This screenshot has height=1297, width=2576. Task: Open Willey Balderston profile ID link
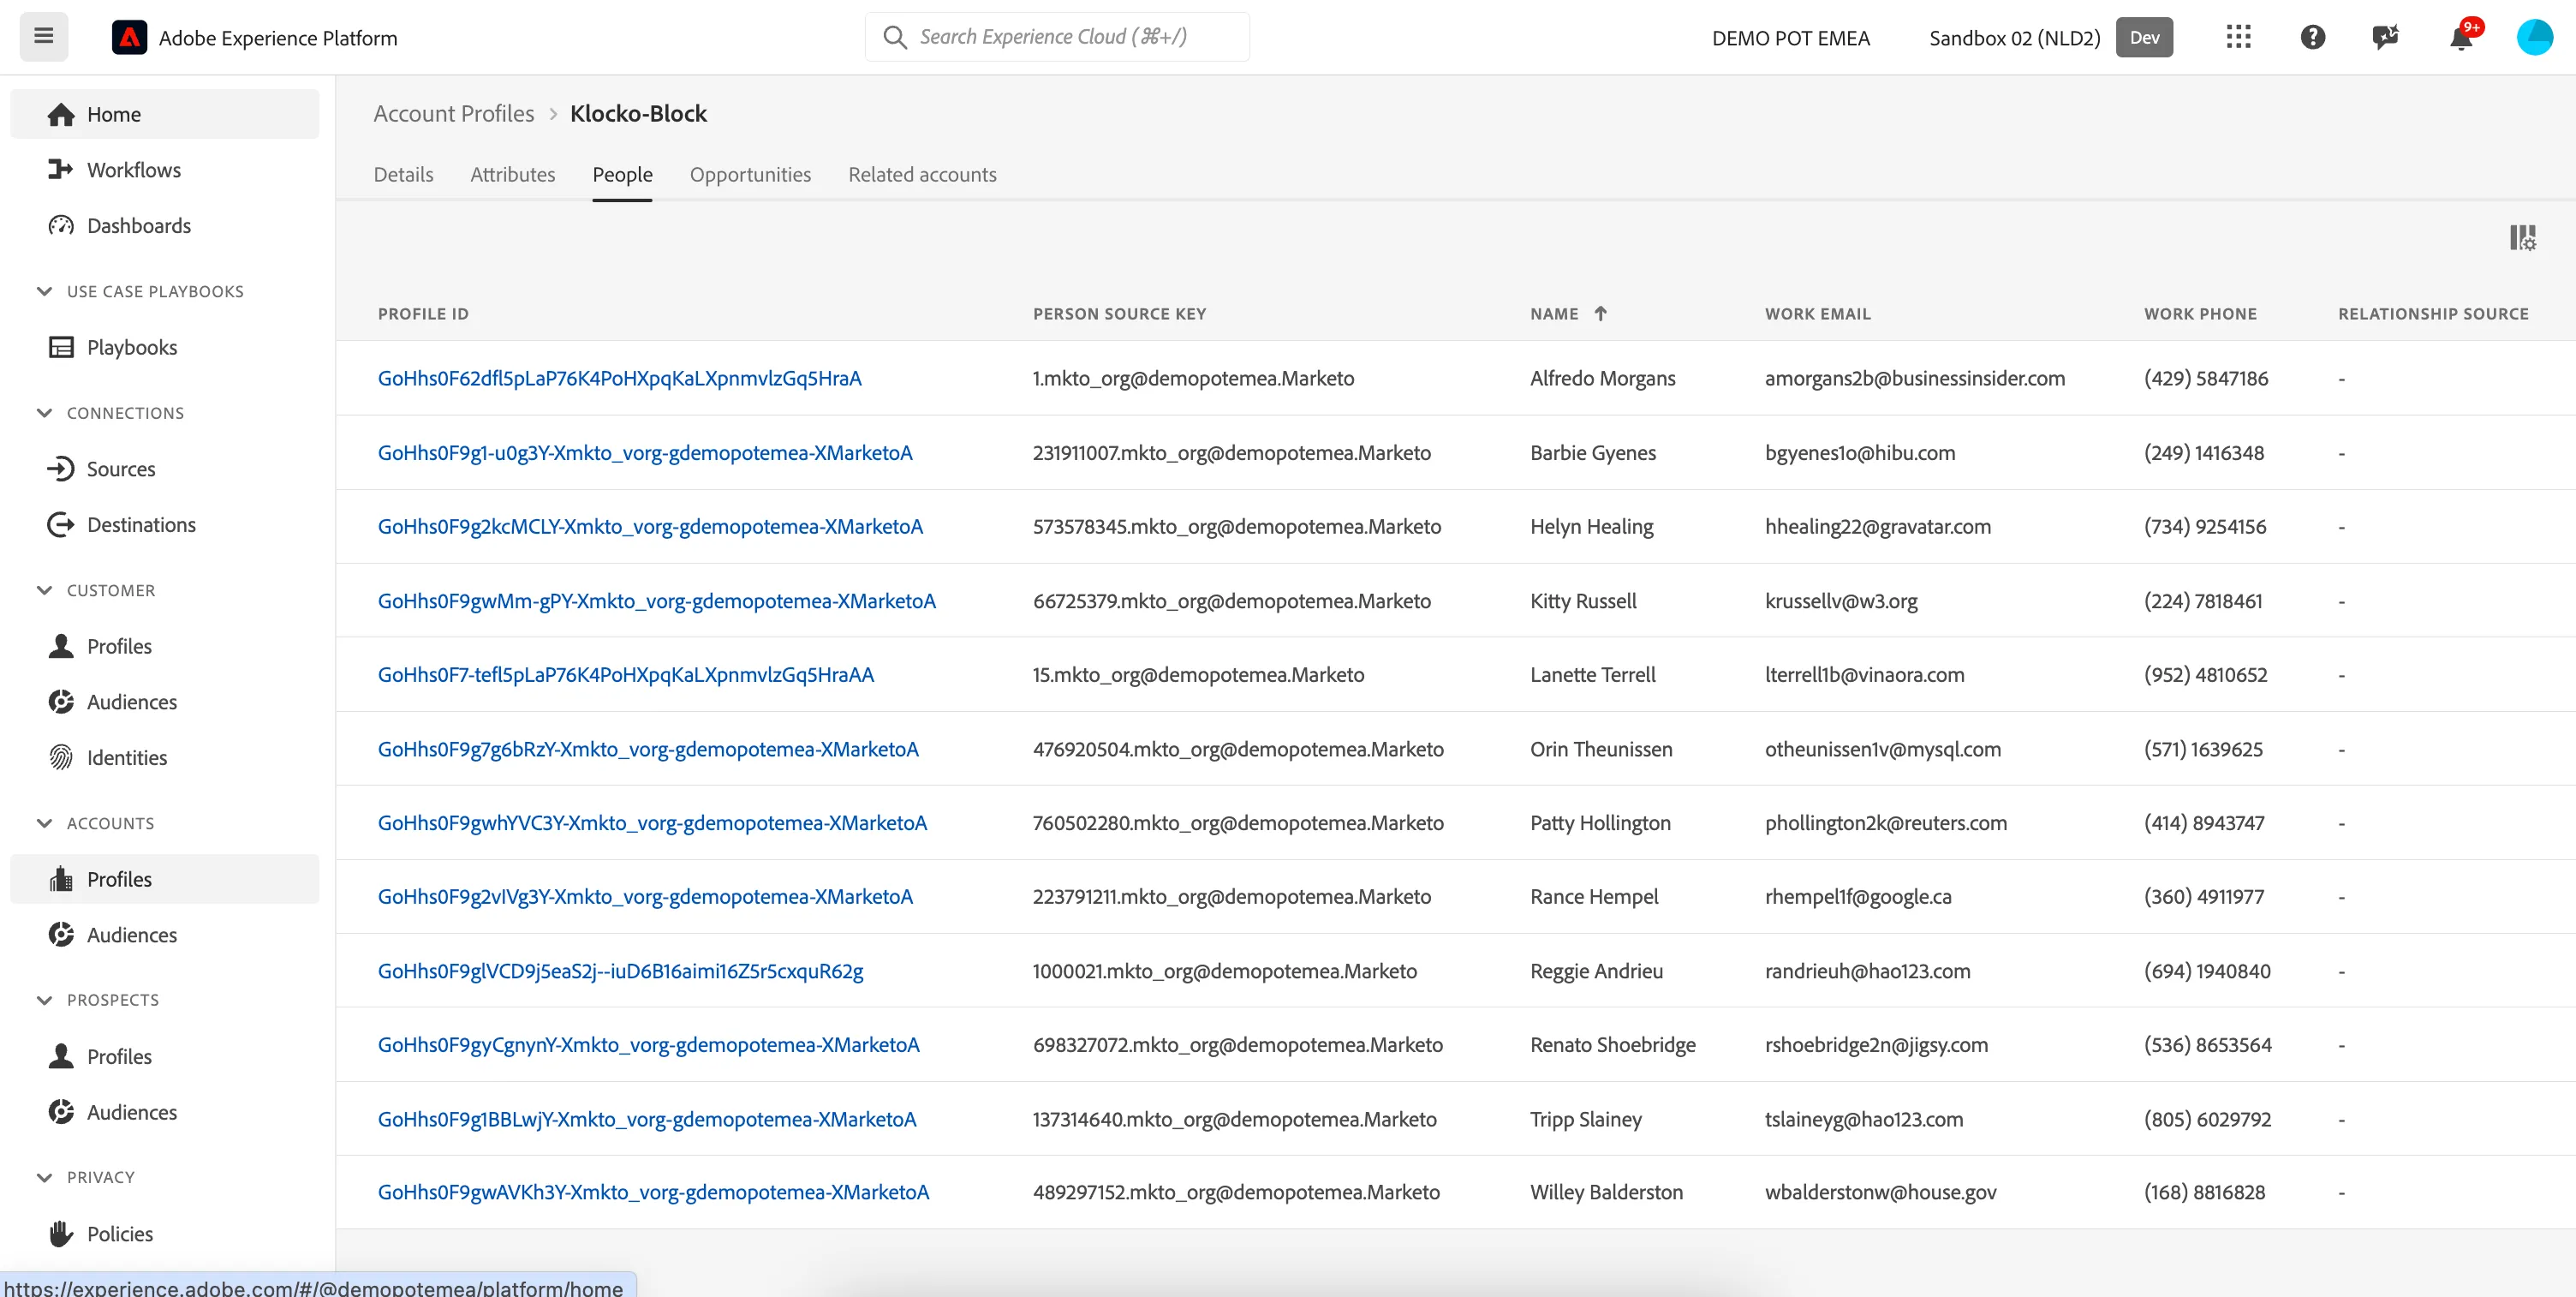tap(653, 1193)
